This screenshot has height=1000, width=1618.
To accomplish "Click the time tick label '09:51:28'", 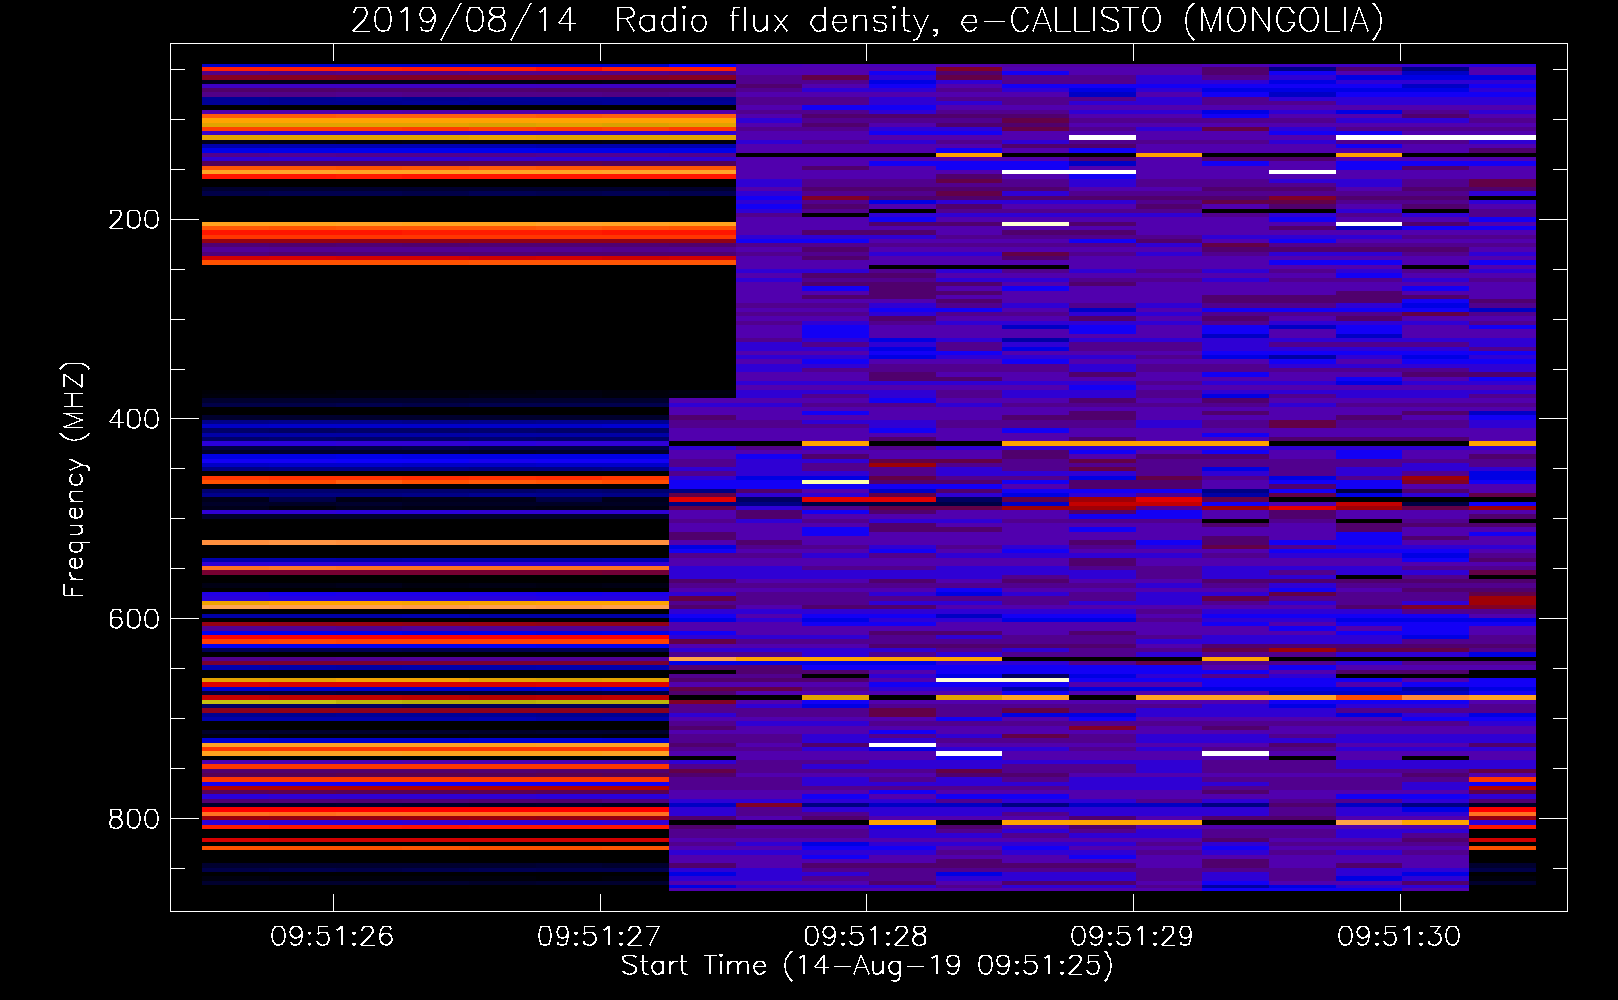I will click(866, 937).
